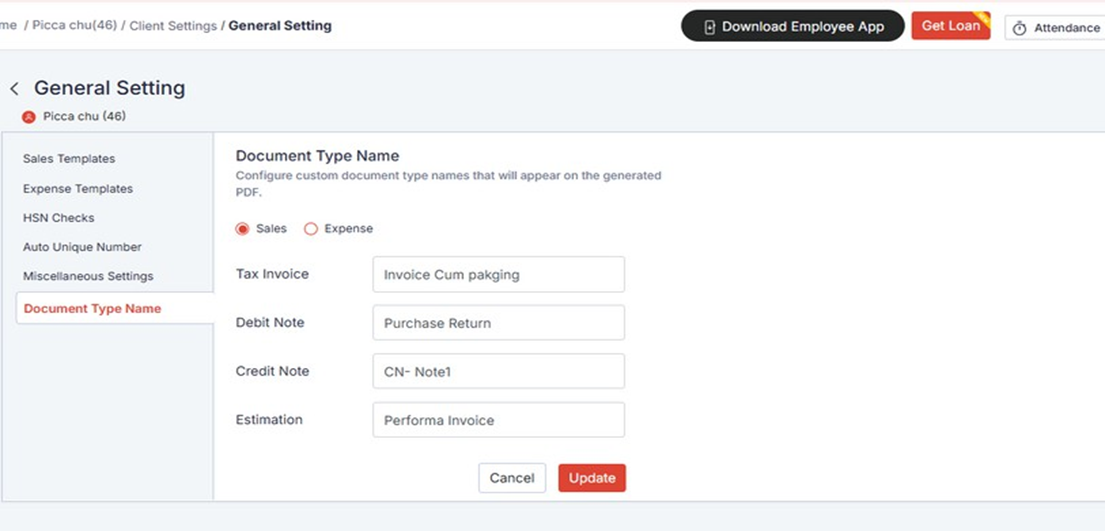This screenshot has height=531, width=1105.
Task: Click the Credit Note input field
Action: click(x=498, y=371)
